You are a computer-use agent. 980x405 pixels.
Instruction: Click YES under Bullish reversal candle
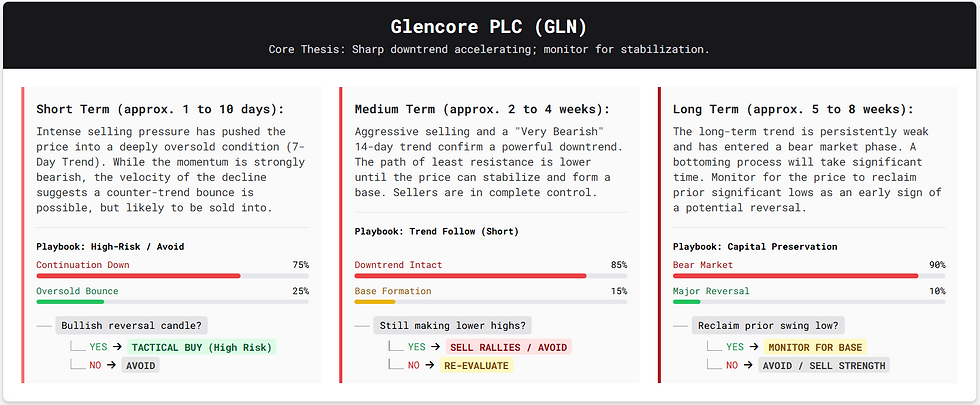[98, 348]
